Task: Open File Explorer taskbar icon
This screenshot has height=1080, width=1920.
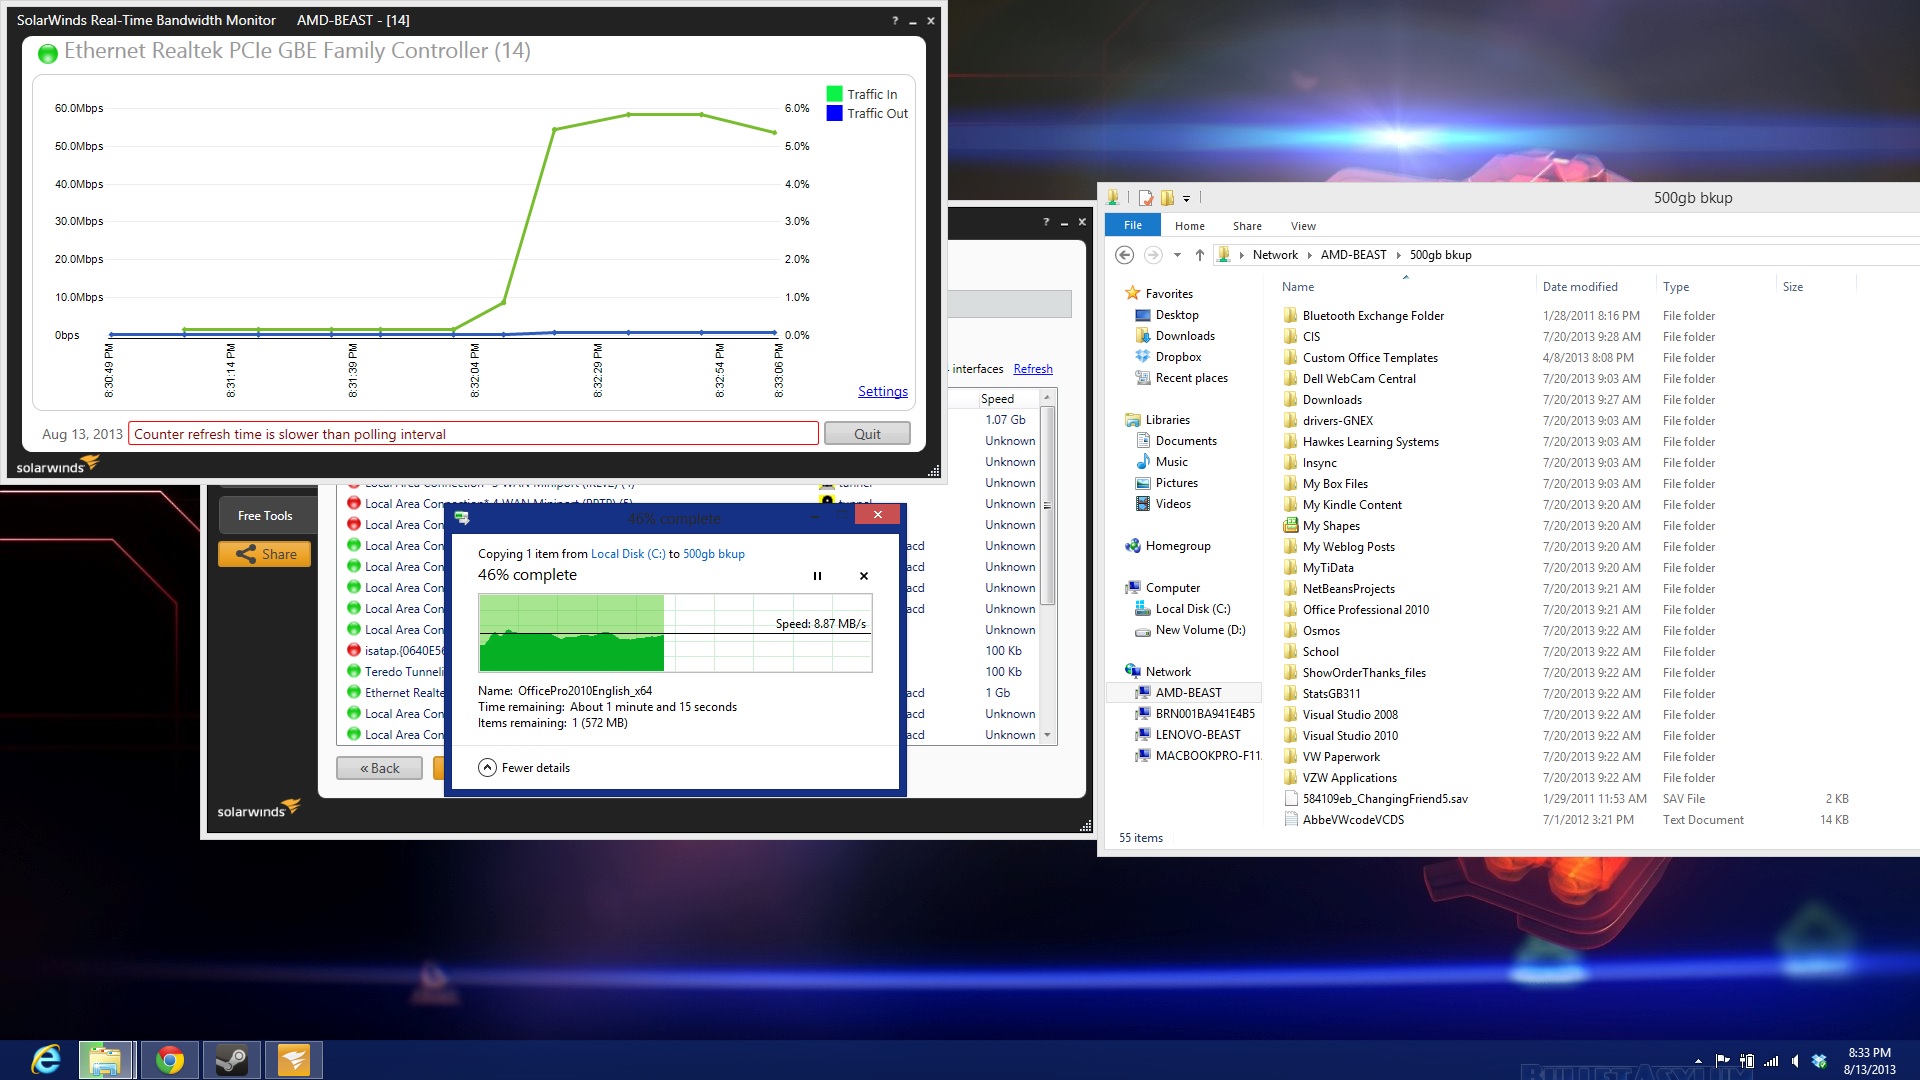Action: 105,1059
